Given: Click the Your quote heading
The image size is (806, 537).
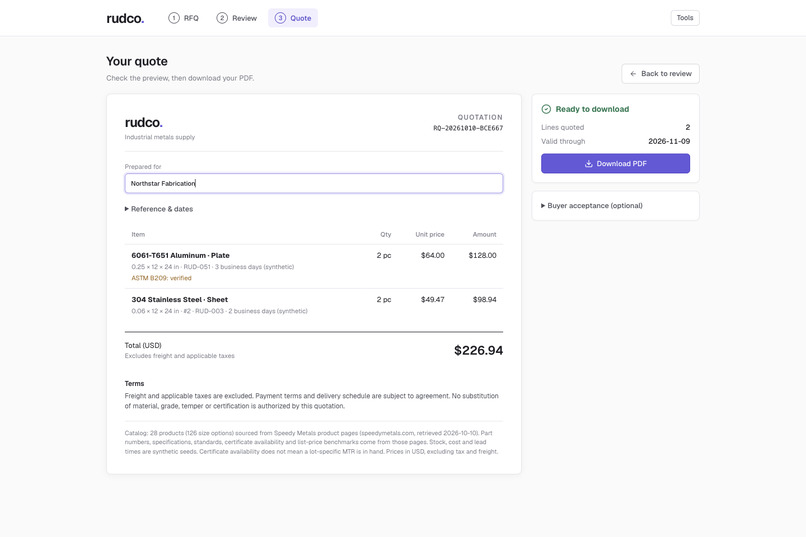Looking at the screenshot, I should click(137, 61).
